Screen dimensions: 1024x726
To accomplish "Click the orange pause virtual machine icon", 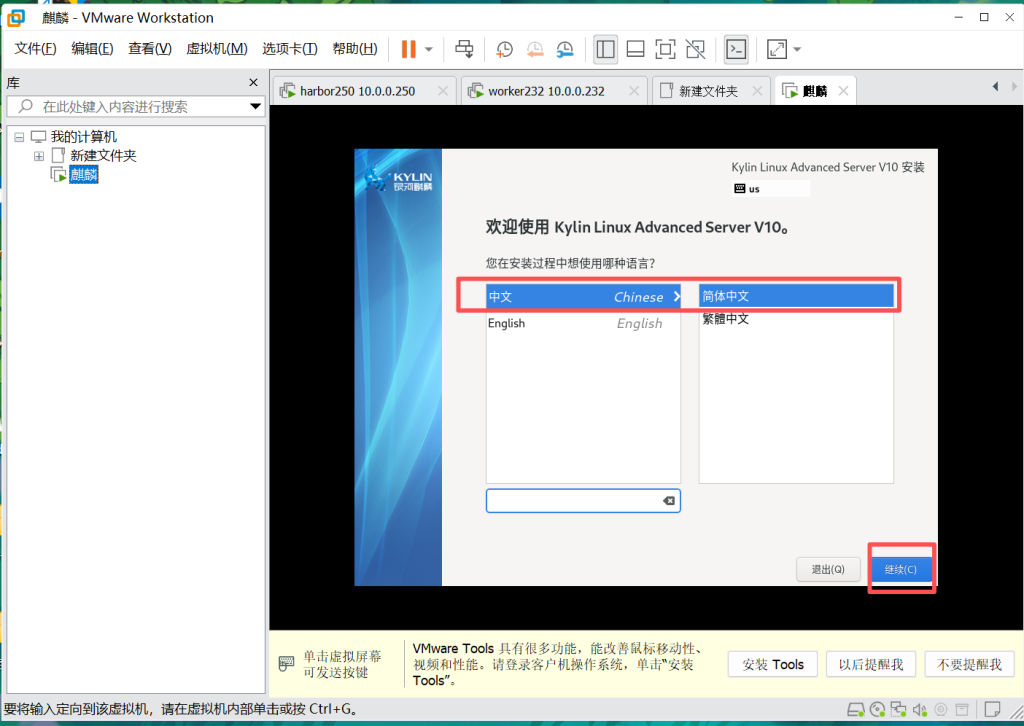I will 408,49.
